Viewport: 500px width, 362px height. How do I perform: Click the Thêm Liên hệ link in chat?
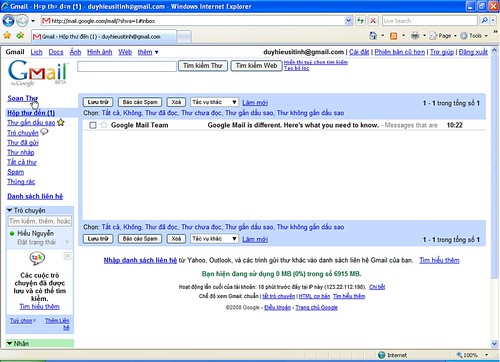(x=57, y=324)
